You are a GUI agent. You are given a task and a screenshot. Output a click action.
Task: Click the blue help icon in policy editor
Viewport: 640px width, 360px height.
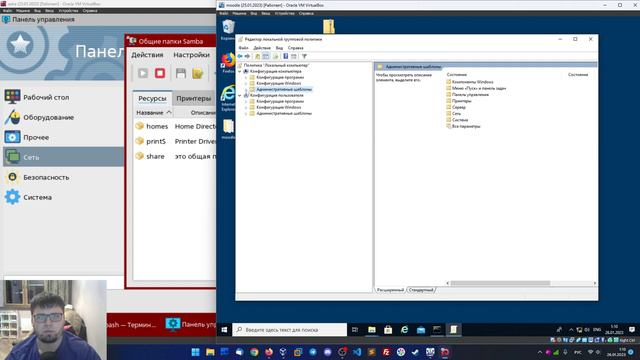pyautogui.click(x=286, y=56)
